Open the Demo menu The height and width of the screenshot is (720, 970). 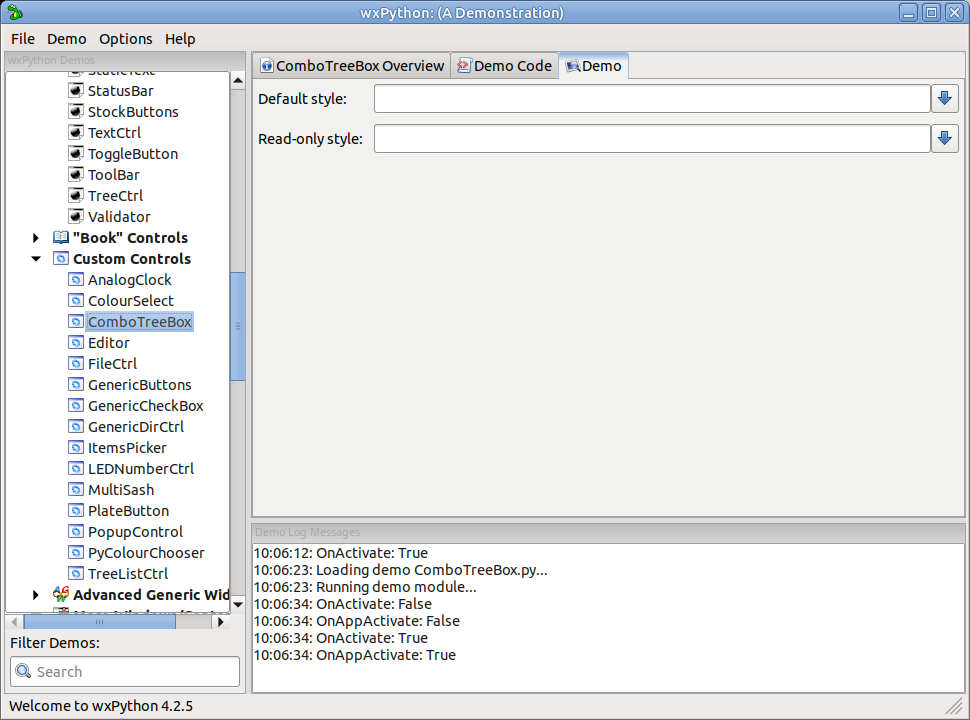67,39
